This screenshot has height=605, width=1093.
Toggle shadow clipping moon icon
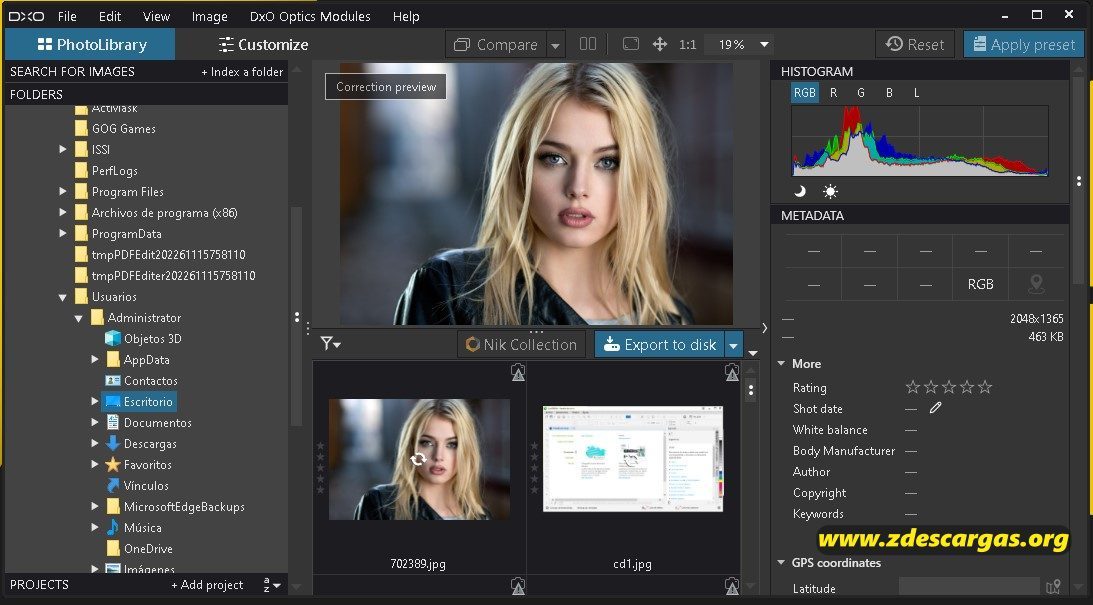tap(800, 191)
